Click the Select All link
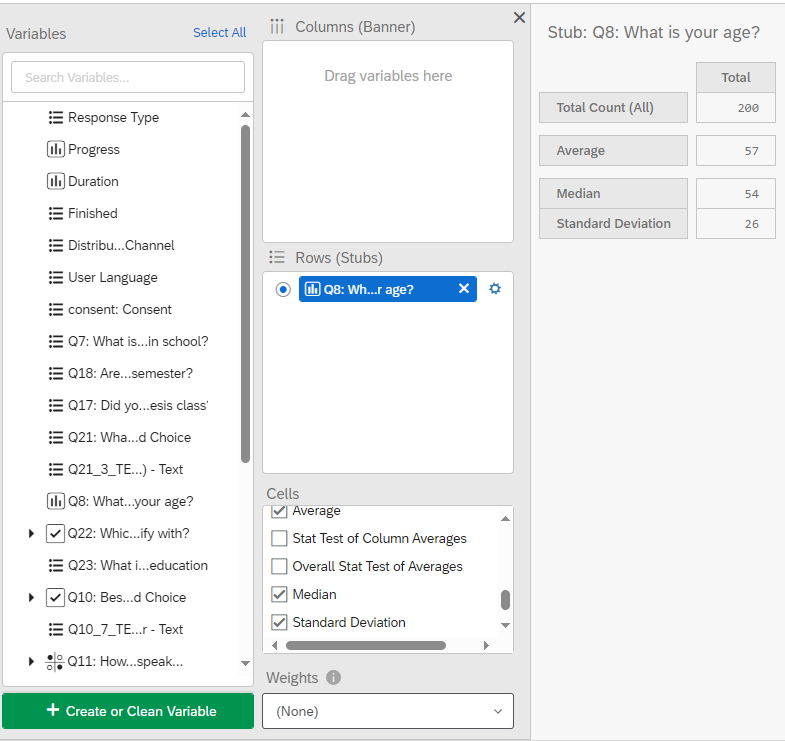Viewport: 785px width, 741px height. pyautogui.click(x=219, y=33)
